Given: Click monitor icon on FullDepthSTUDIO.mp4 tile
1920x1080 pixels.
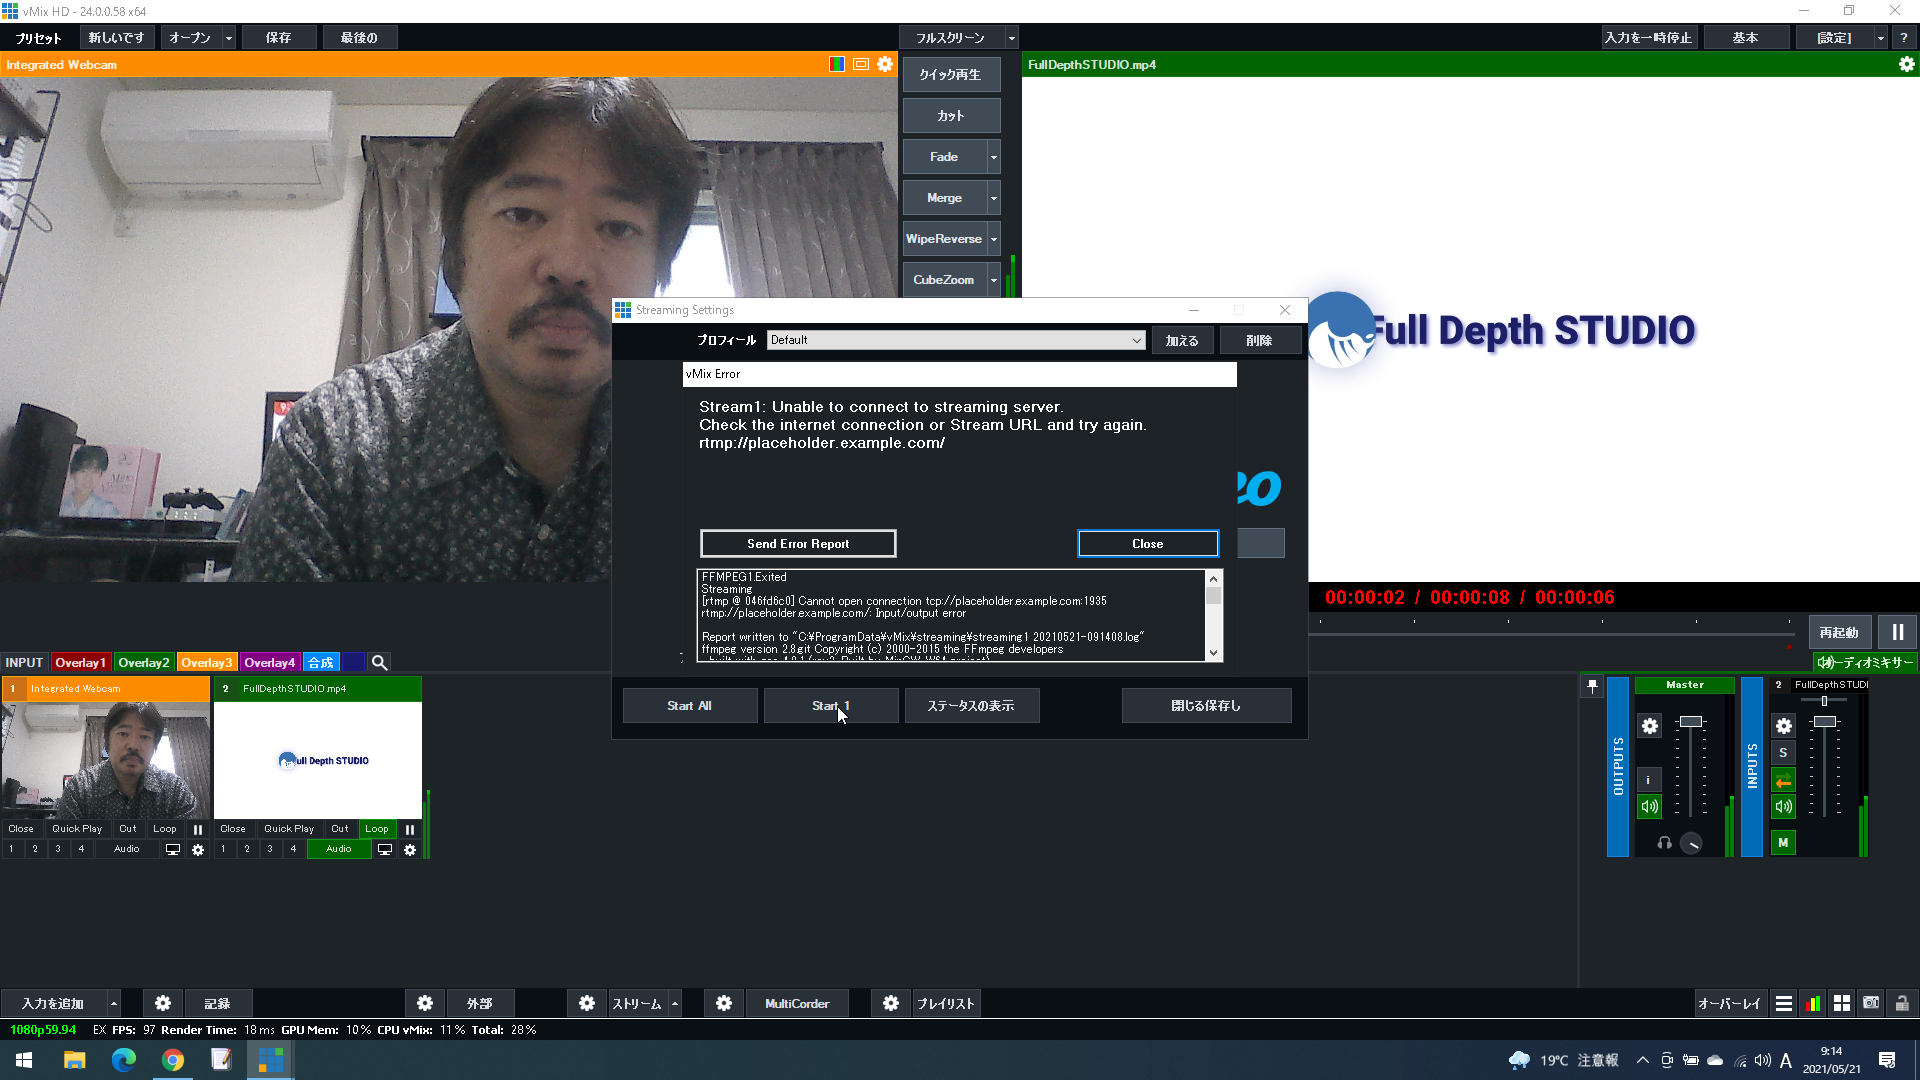Looking at the screenshot, I should tap(385, 850).
